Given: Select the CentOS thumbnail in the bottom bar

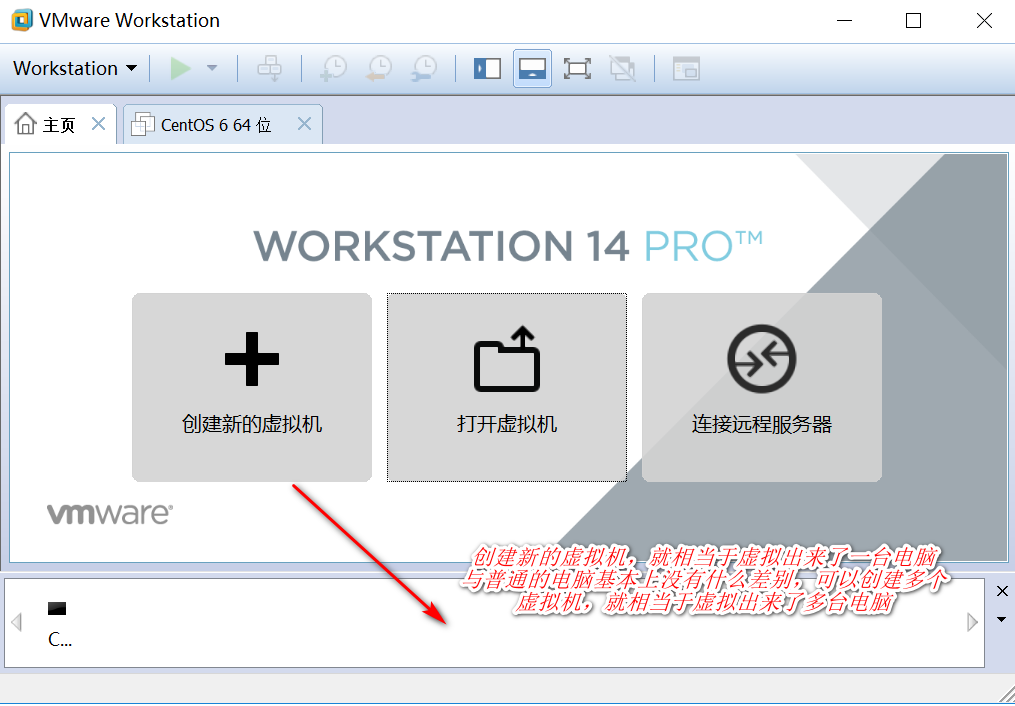Looking at the screenshot, I should pyautogui.click(x=58, y=624).
